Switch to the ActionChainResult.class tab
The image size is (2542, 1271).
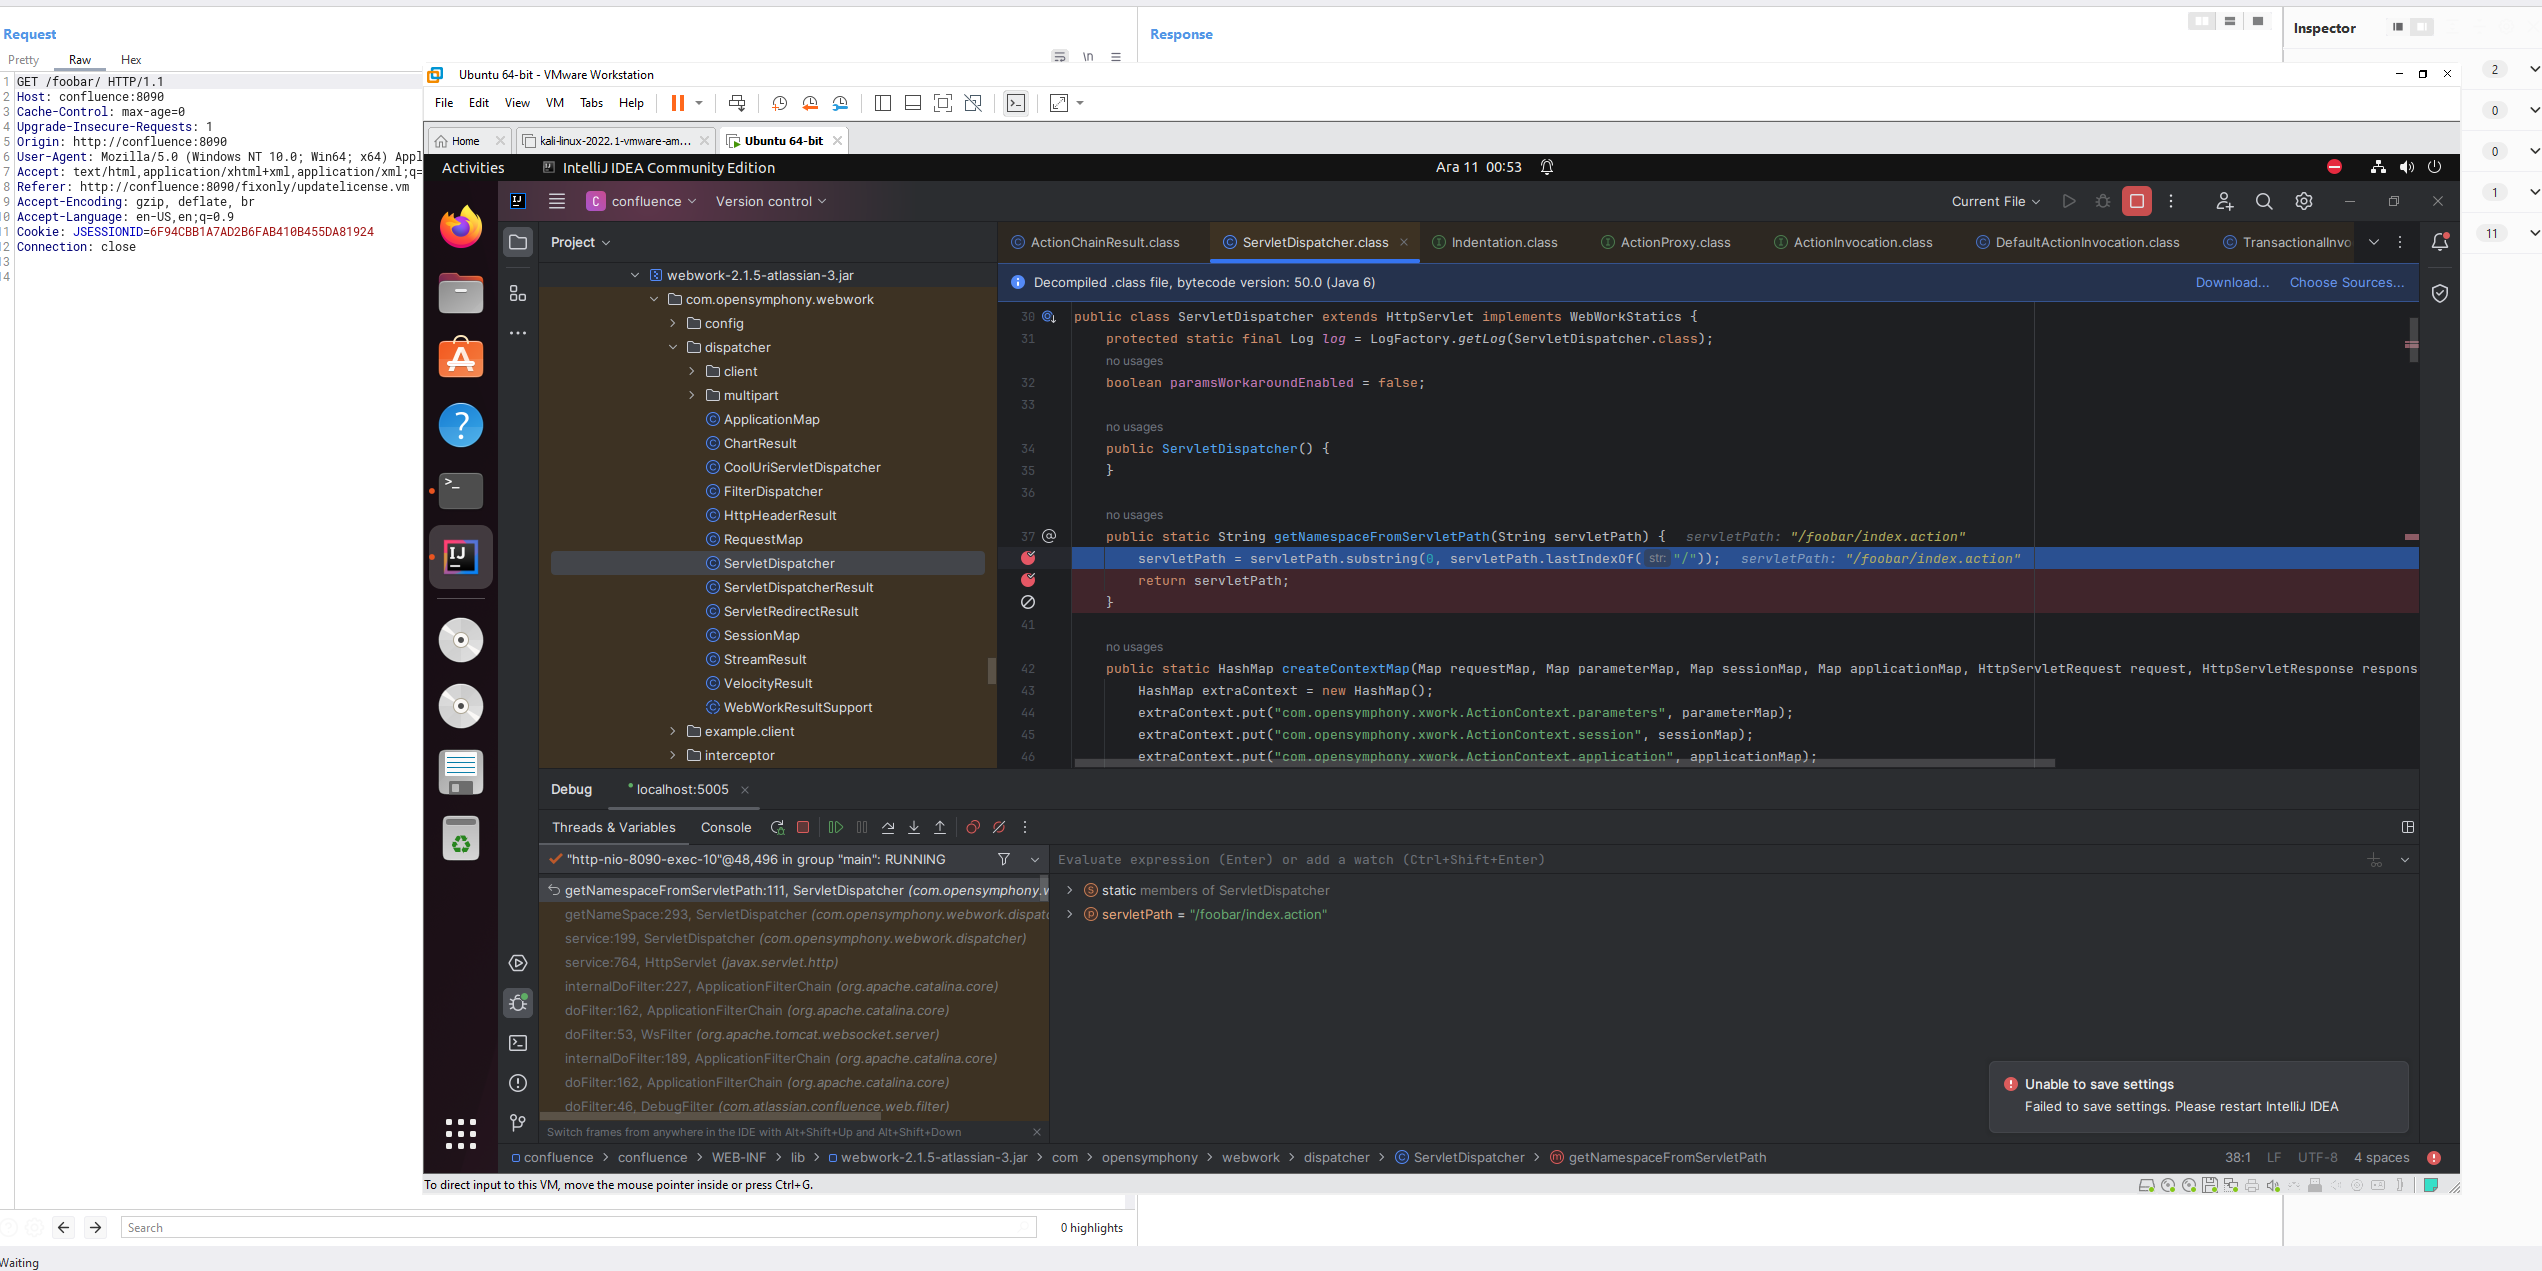pyautogui.click(x=1095, y=242)
